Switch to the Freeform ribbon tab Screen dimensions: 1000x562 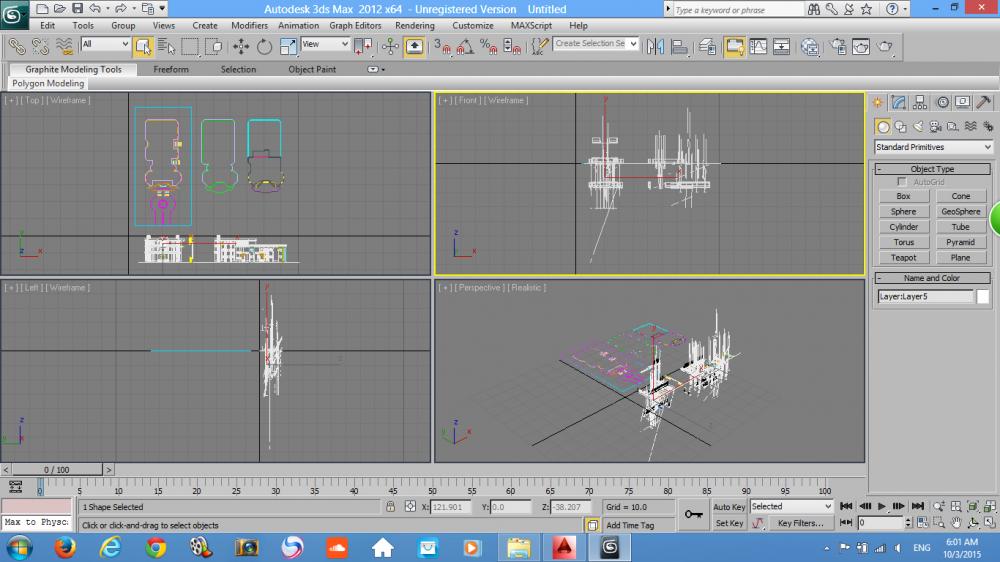[x=170, y=69]
